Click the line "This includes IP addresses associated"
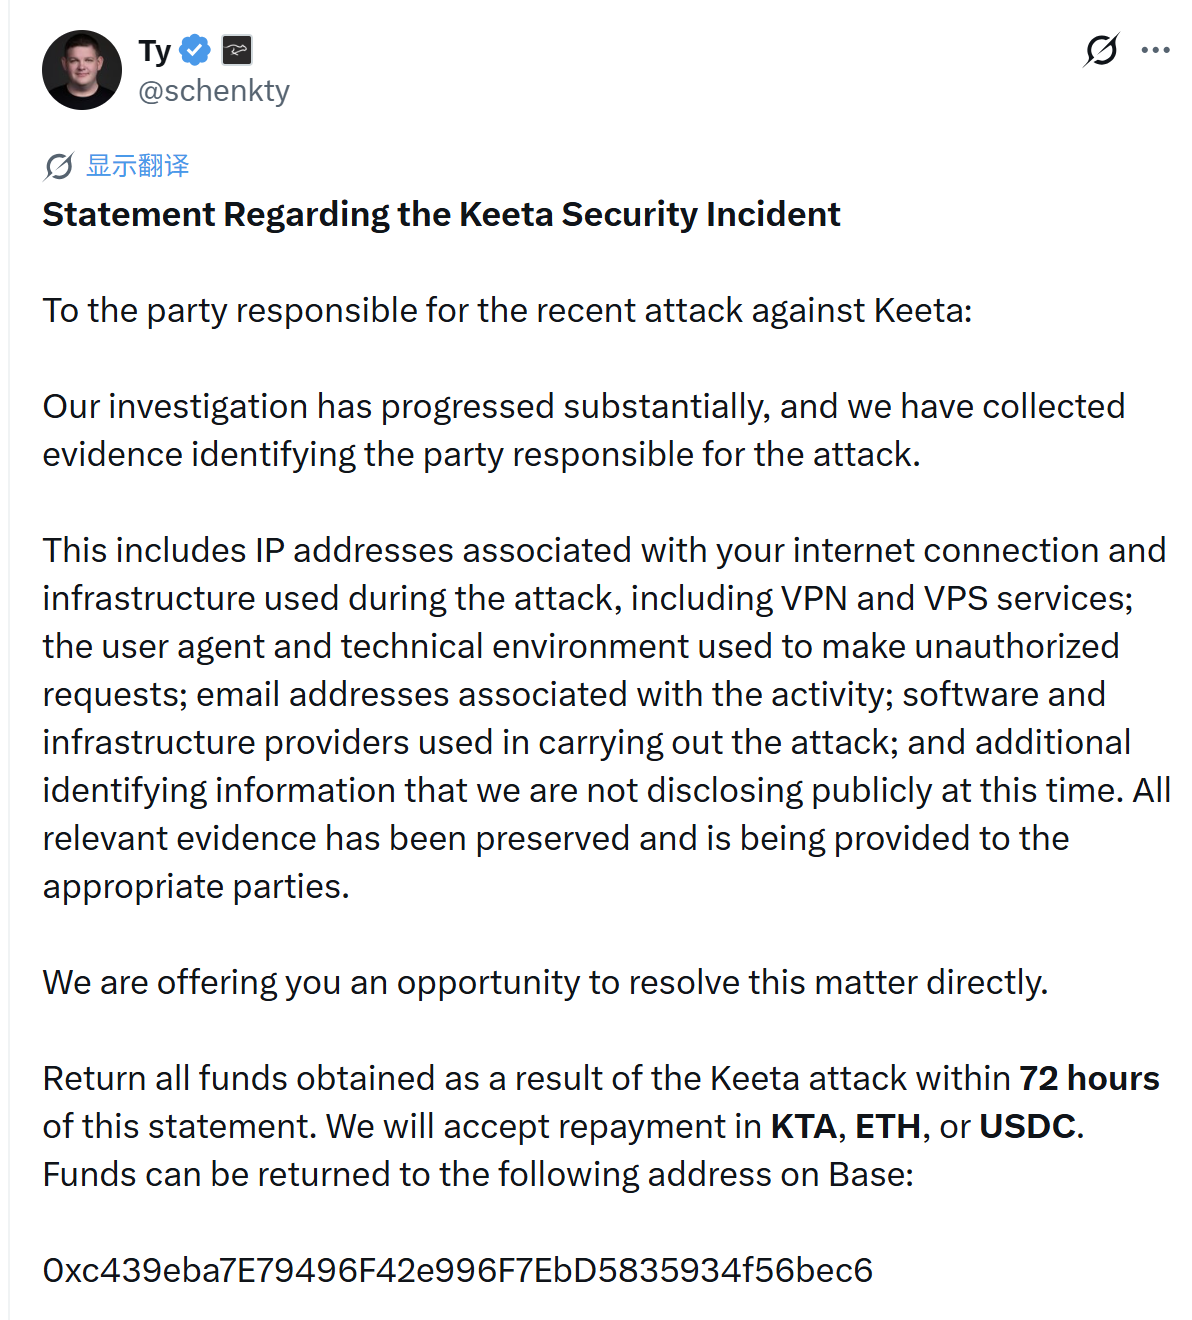The width and height of the screenshot is (1192, 1320). (x=604, y=551)
